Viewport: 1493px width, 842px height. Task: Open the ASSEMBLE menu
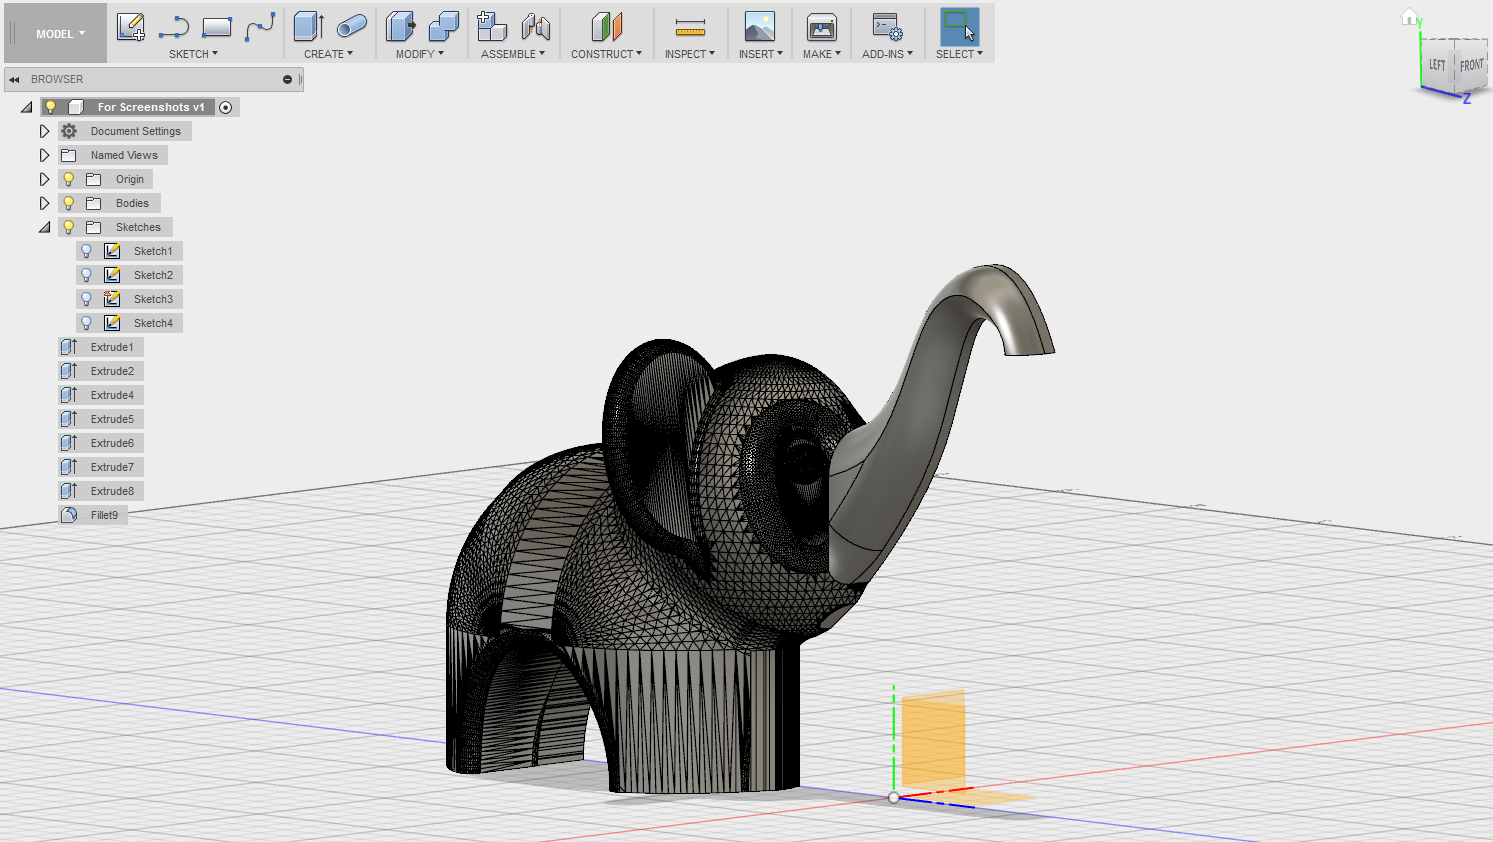(x=513, y=54)
